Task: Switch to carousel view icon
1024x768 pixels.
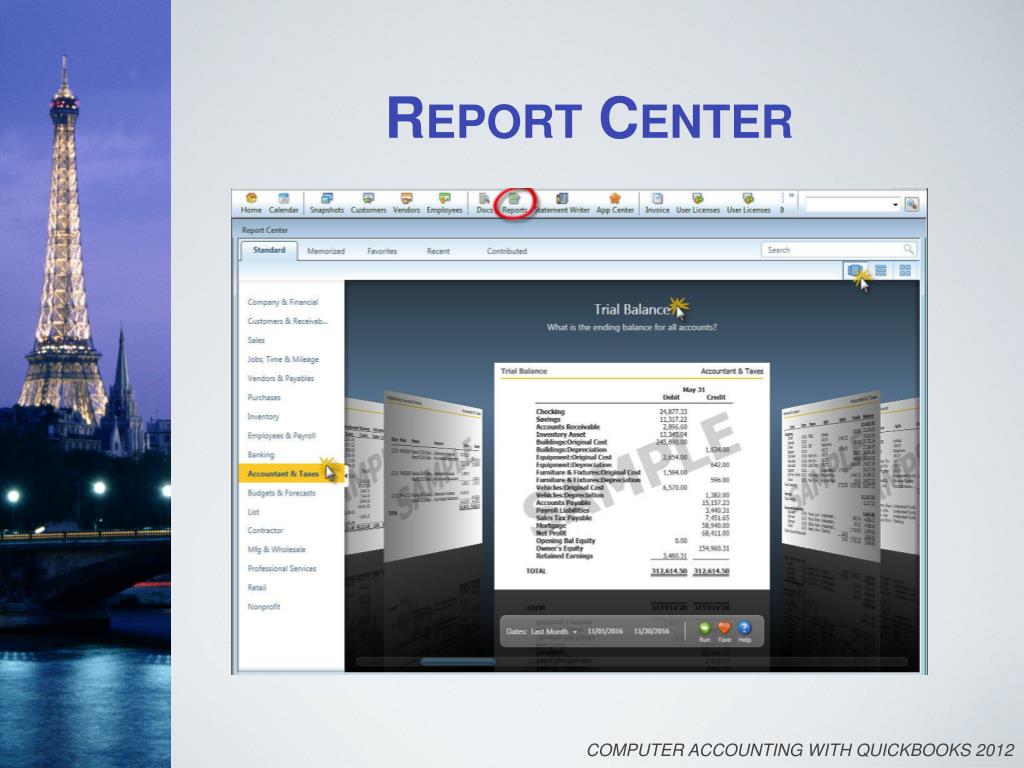Action: coord(855,270)
